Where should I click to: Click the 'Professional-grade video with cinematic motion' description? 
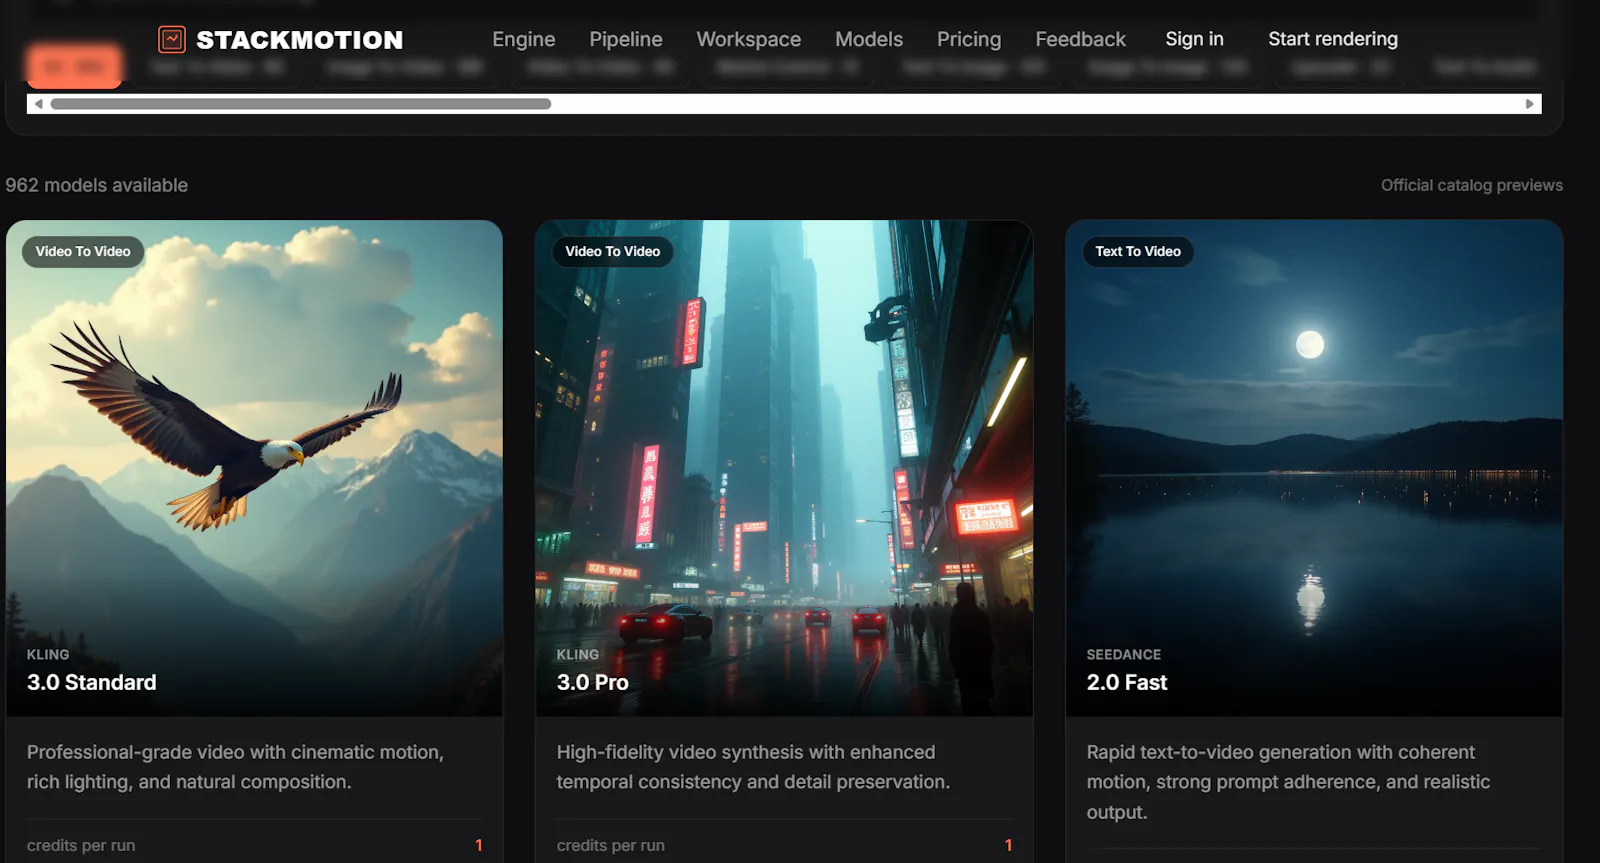point(235,767)
